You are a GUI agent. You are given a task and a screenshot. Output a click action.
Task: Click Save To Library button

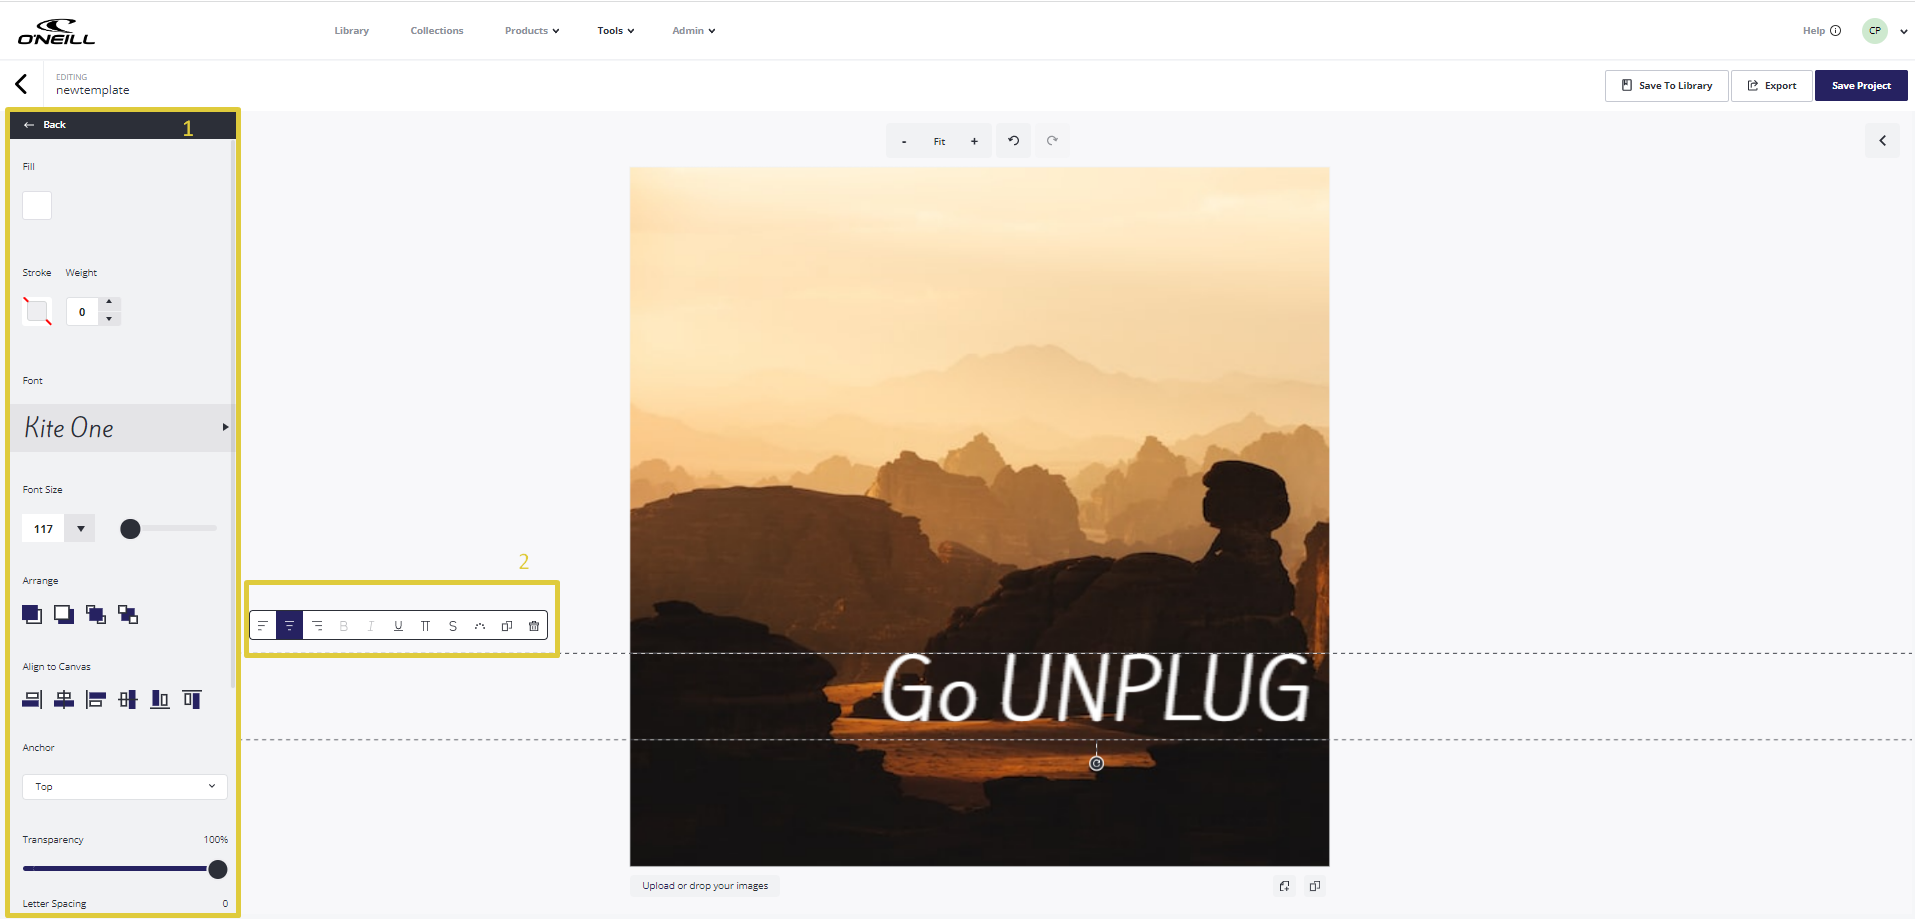click(x=1667, y=86)
